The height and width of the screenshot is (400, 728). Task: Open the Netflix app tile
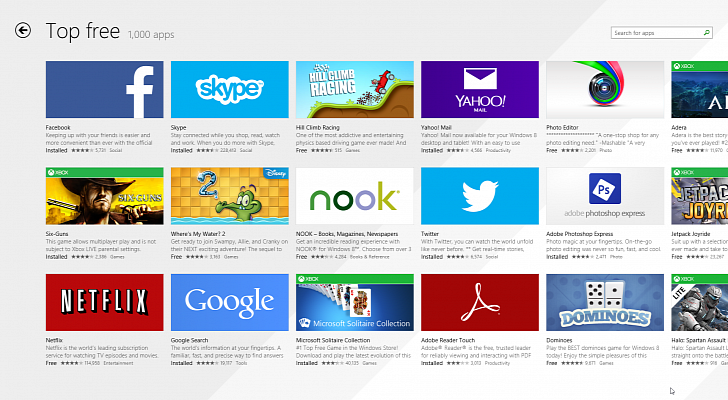click(x=104, y=302)
